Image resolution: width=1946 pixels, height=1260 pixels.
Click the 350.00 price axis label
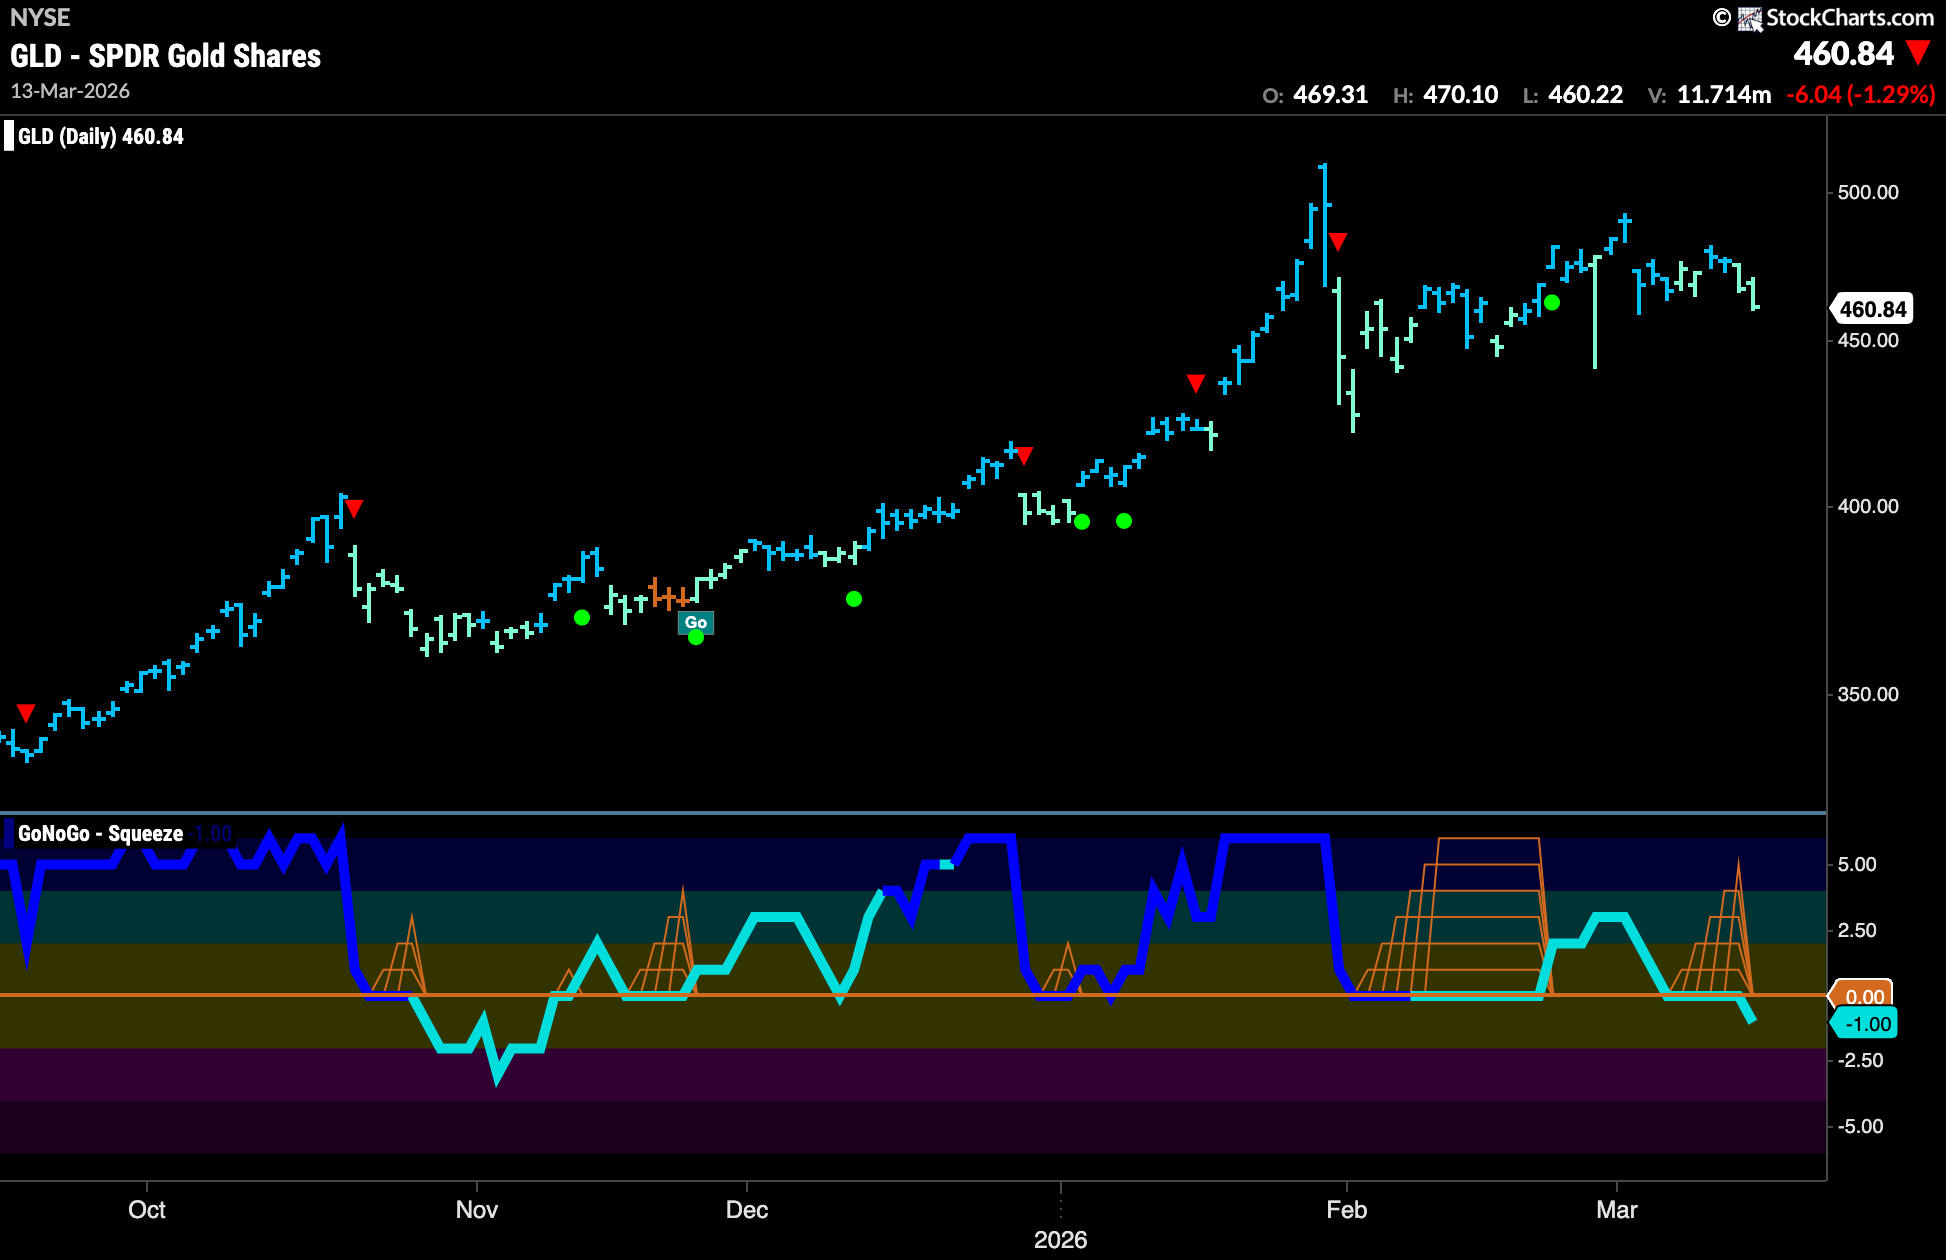tap(1868, 694)
